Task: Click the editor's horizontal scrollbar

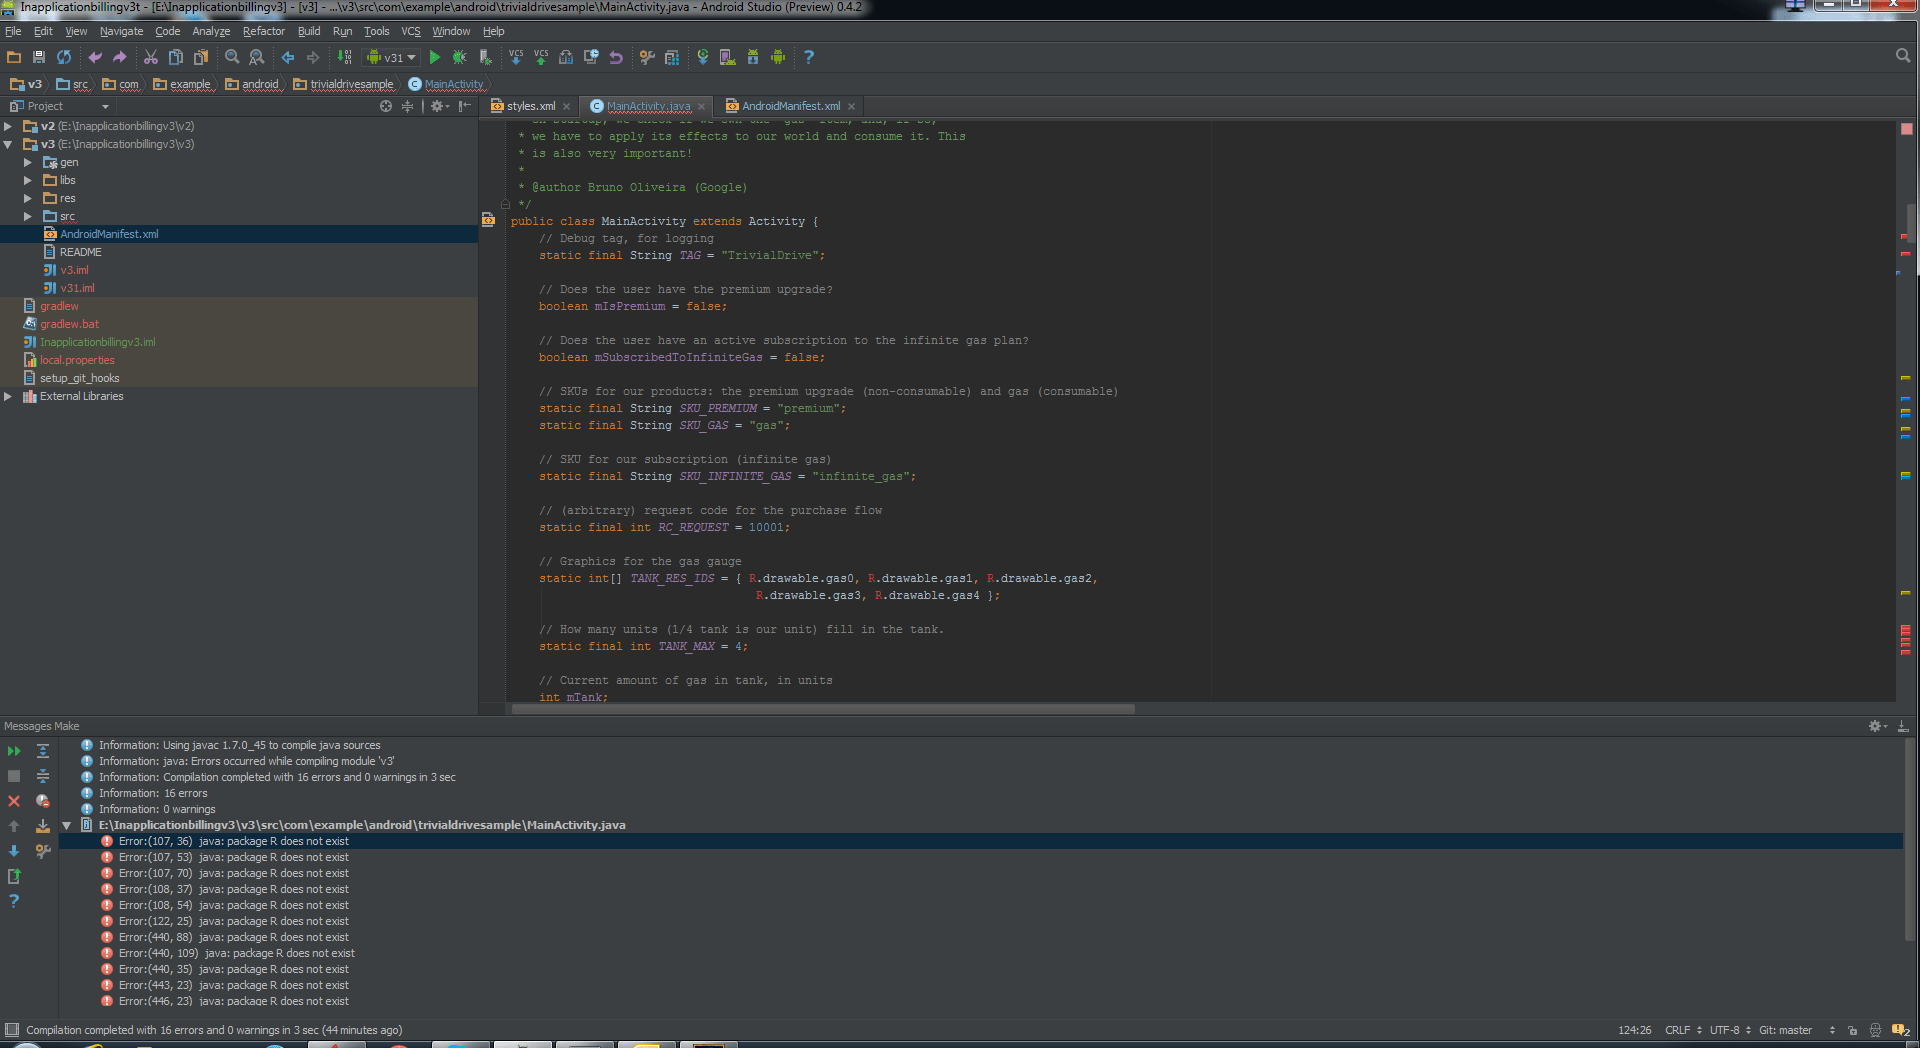Action: pos(822,709)
